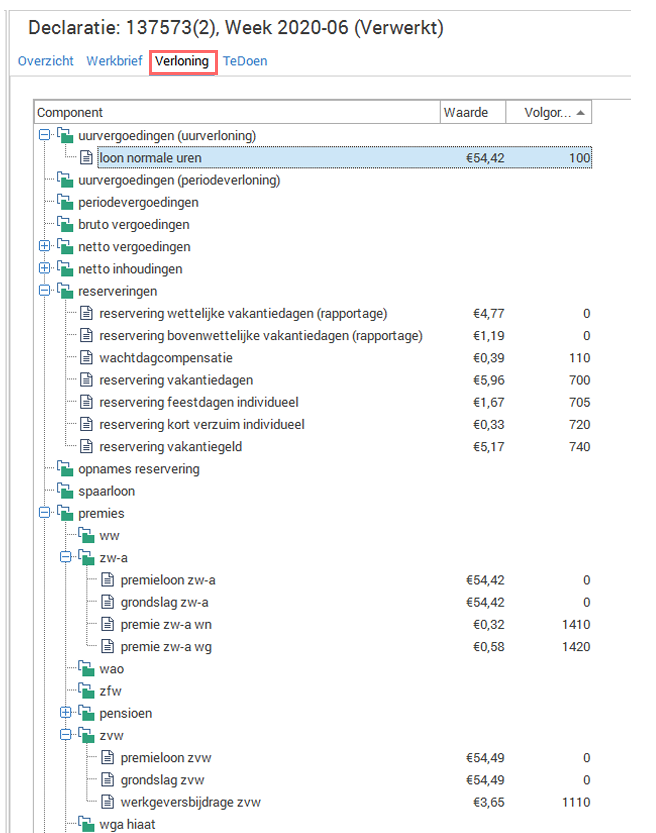The height and width of the screenshot is (833, 656).
Task: Click the folder icon beside 'bruto vergoedingen'
Action: 65,225
